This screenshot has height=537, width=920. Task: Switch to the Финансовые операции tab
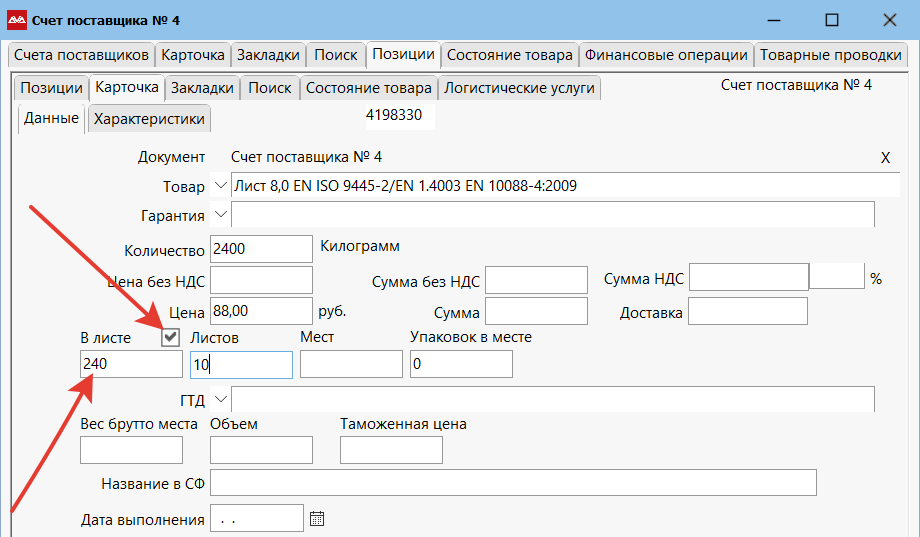tap(666, 55)
